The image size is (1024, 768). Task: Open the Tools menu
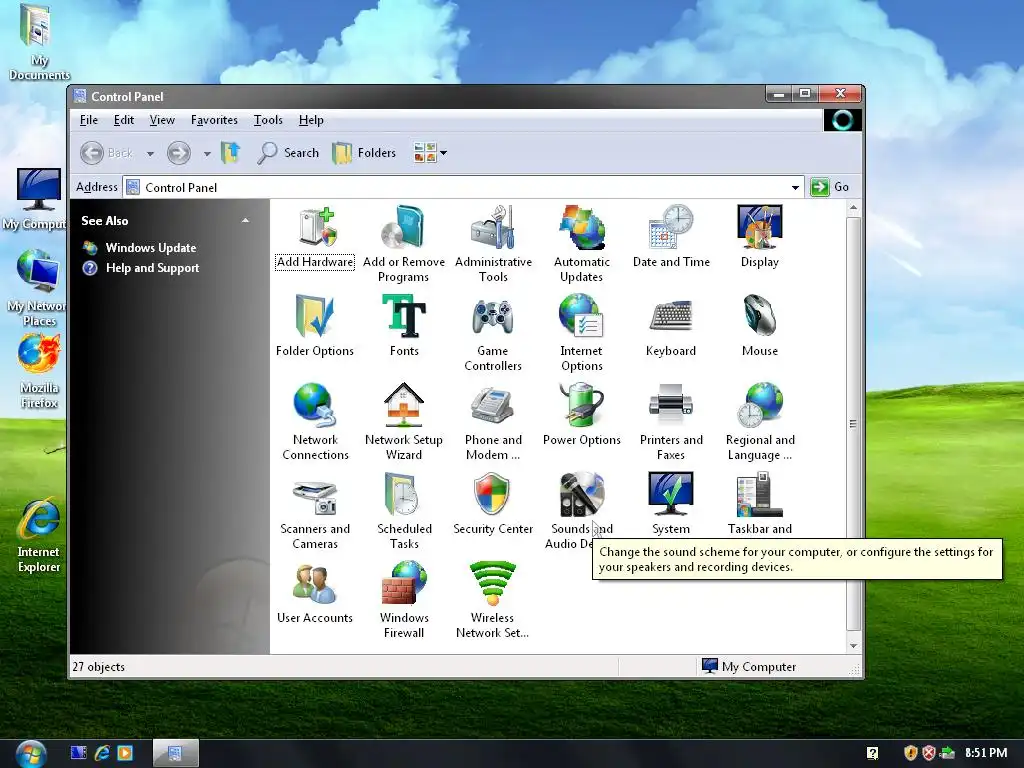point(268,120)
